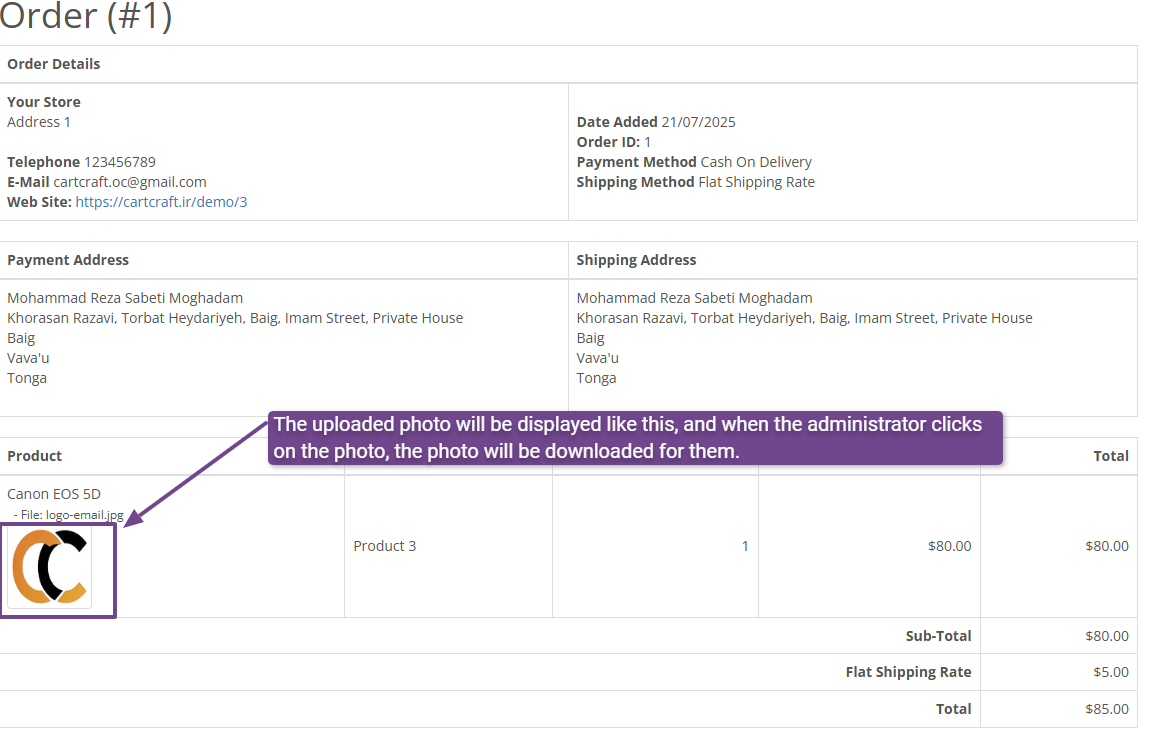Click the quantity value 1 in product row
Image resolution: width=1159 pixels, height=747 pixels.
744,546
